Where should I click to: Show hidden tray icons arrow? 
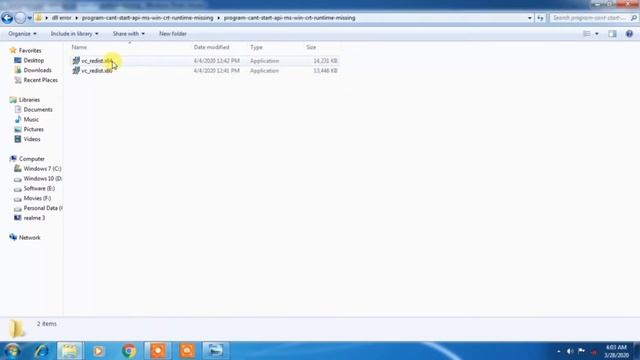point(559,351)
